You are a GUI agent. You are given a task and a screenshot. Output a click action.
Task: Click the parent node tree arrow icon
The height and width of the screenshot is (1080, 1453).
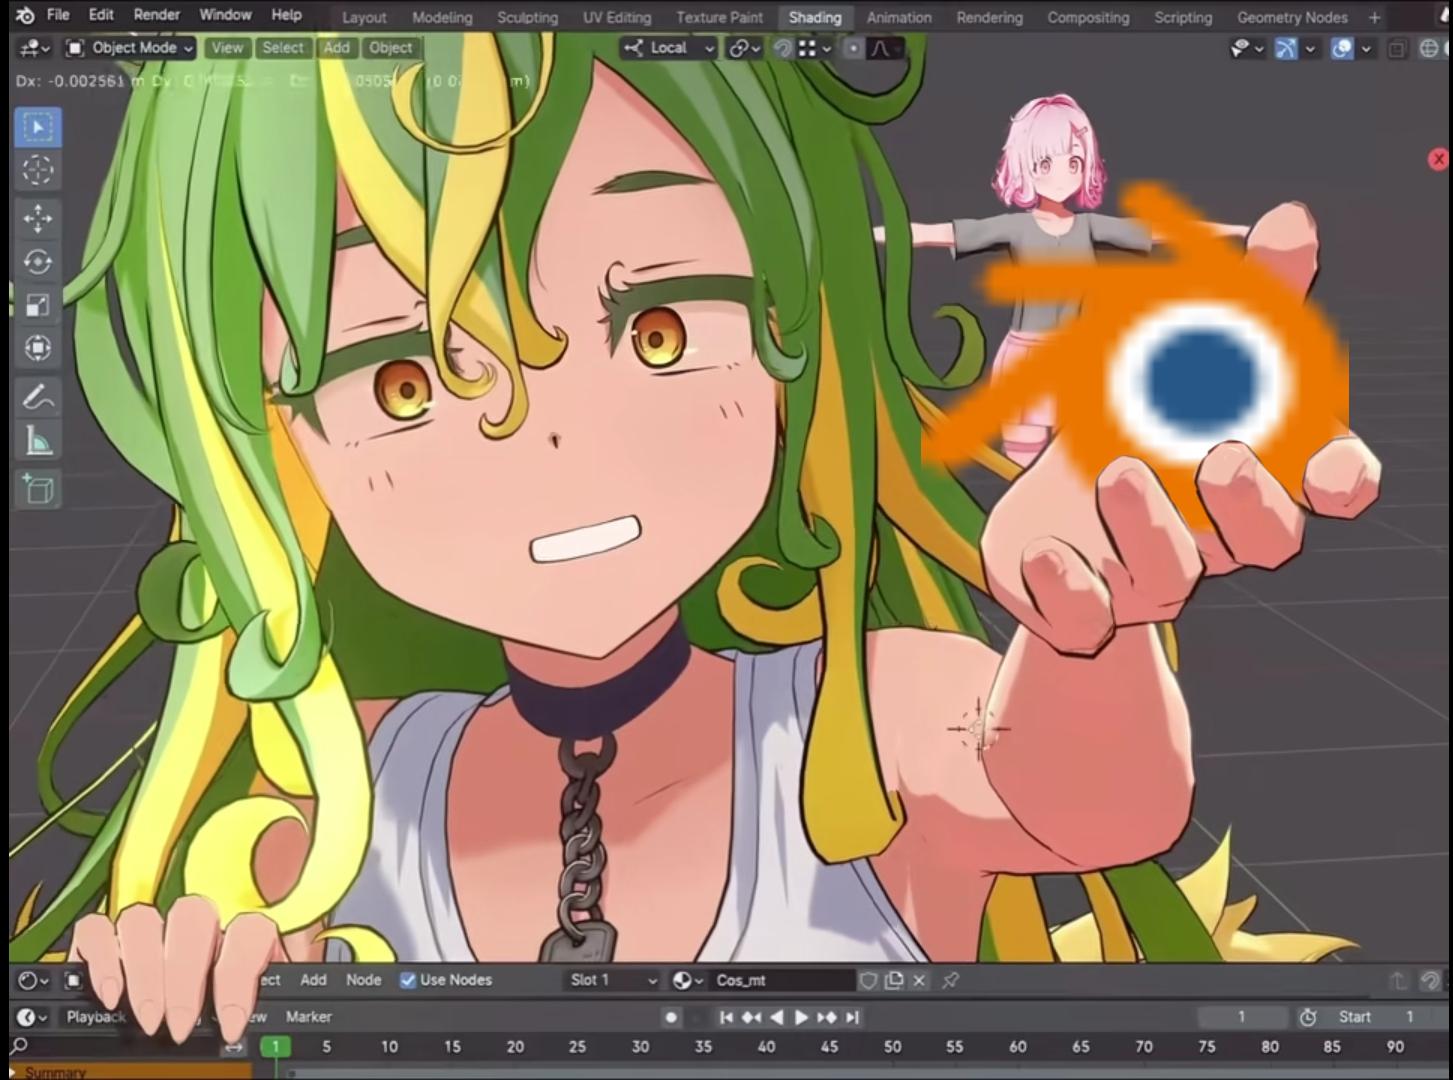pyautogui.click(x=1399, y=981)
